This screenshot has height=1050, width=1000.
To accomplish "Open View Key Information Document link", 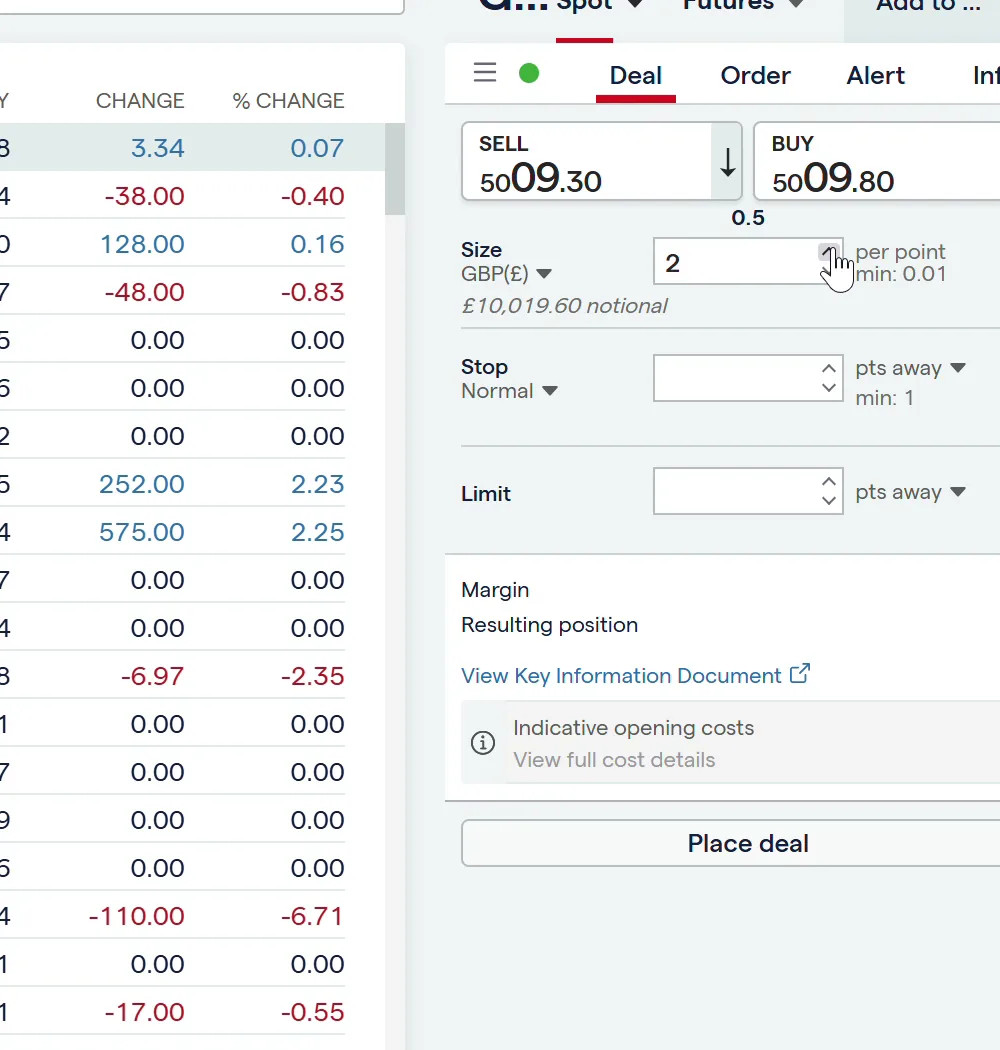I will point(621,676).
